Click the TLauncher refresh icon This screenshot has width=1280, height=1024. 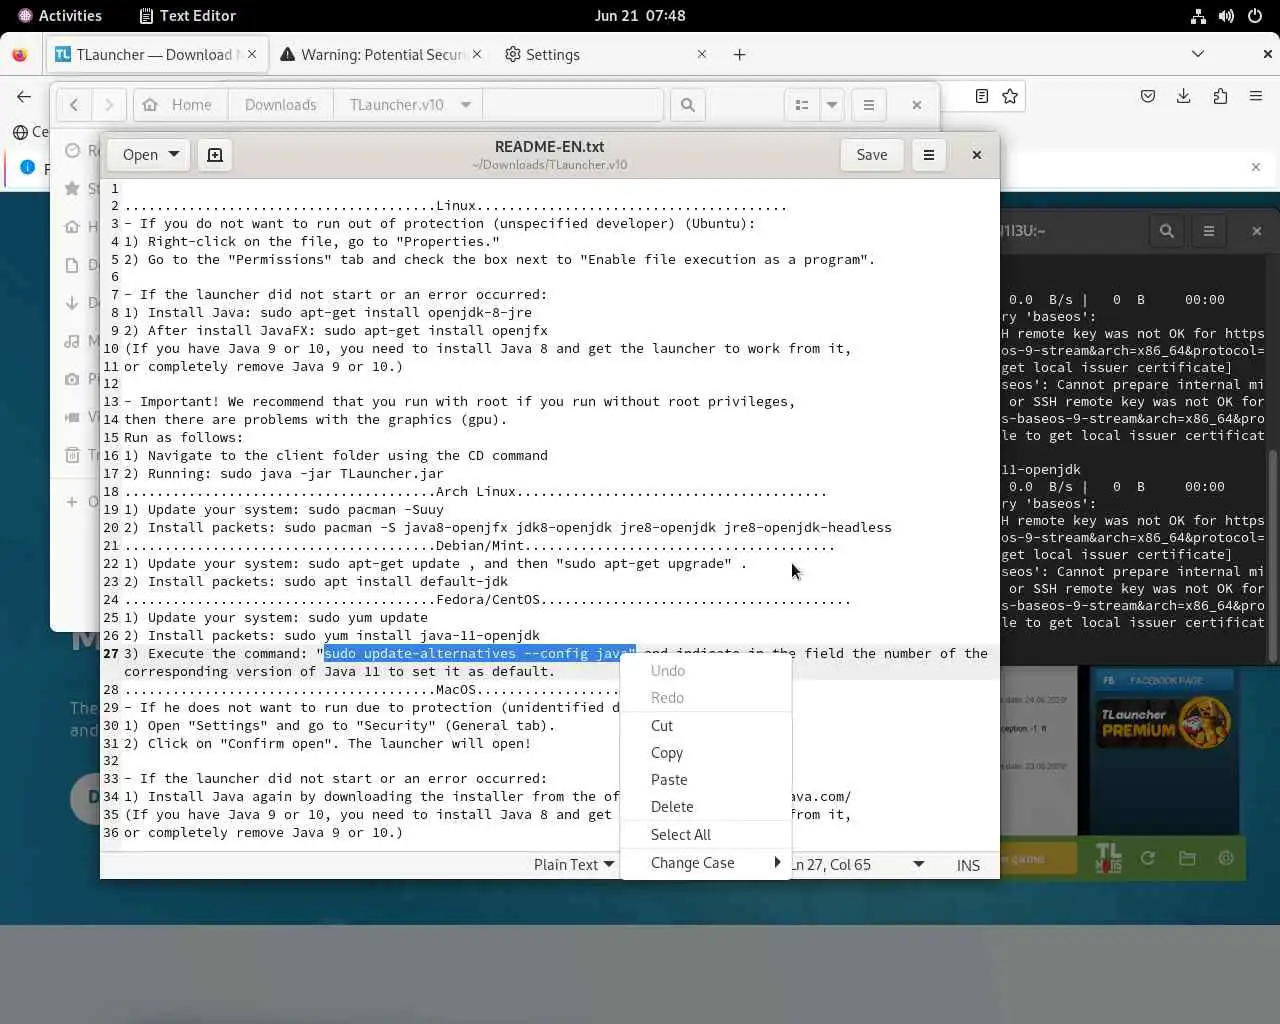[x=1148, y=858]
